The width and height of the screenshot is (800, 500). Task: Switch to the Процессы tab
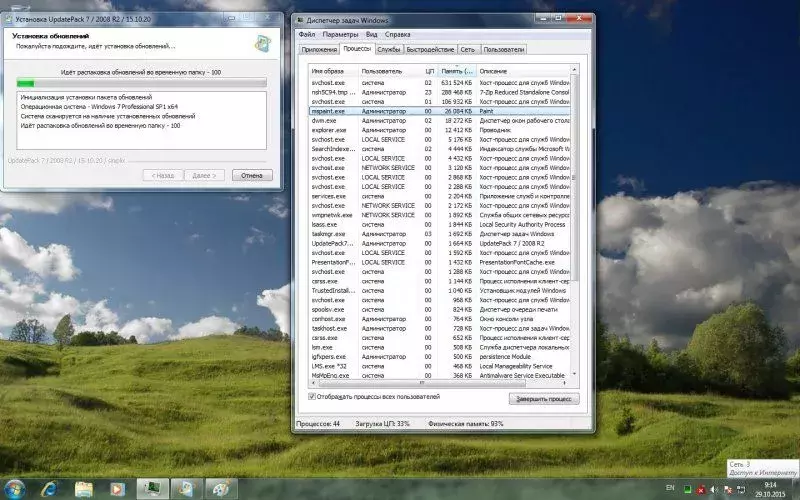(x=357, y=48)
